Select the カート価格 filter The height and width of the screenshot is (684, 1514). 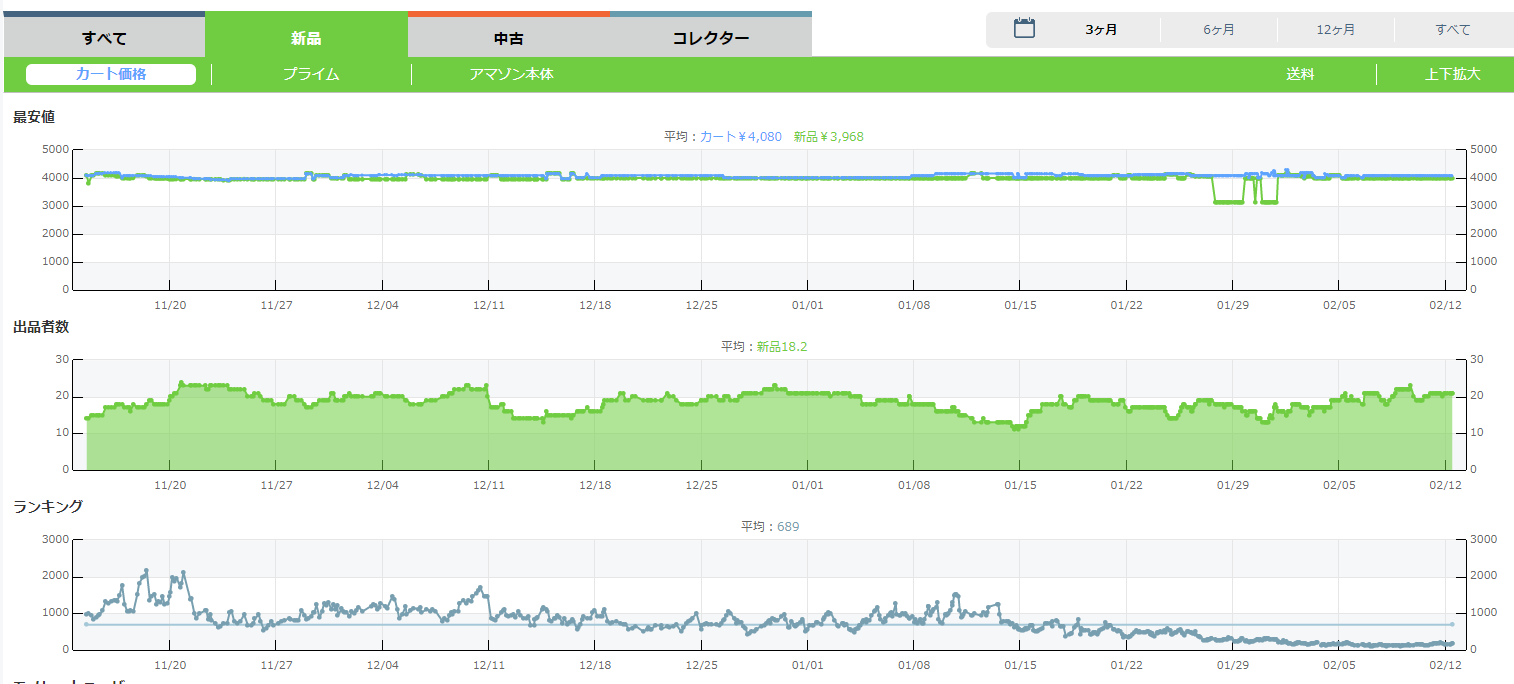111,74
